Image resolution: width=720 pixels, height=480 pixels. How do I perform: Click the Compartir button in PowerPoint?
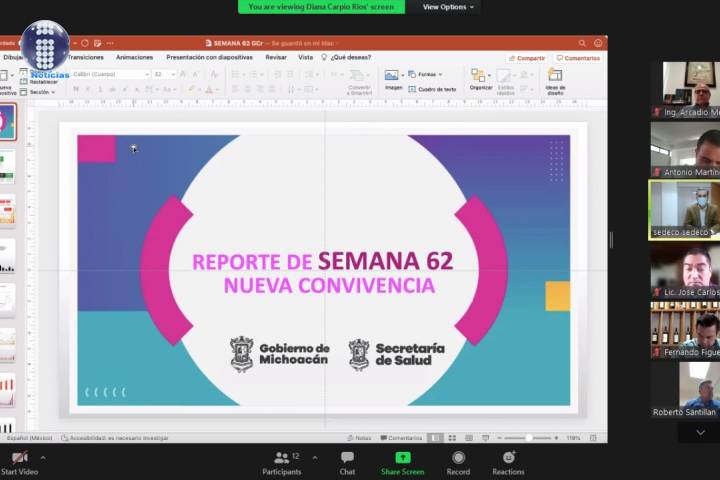tap(527, 58)
